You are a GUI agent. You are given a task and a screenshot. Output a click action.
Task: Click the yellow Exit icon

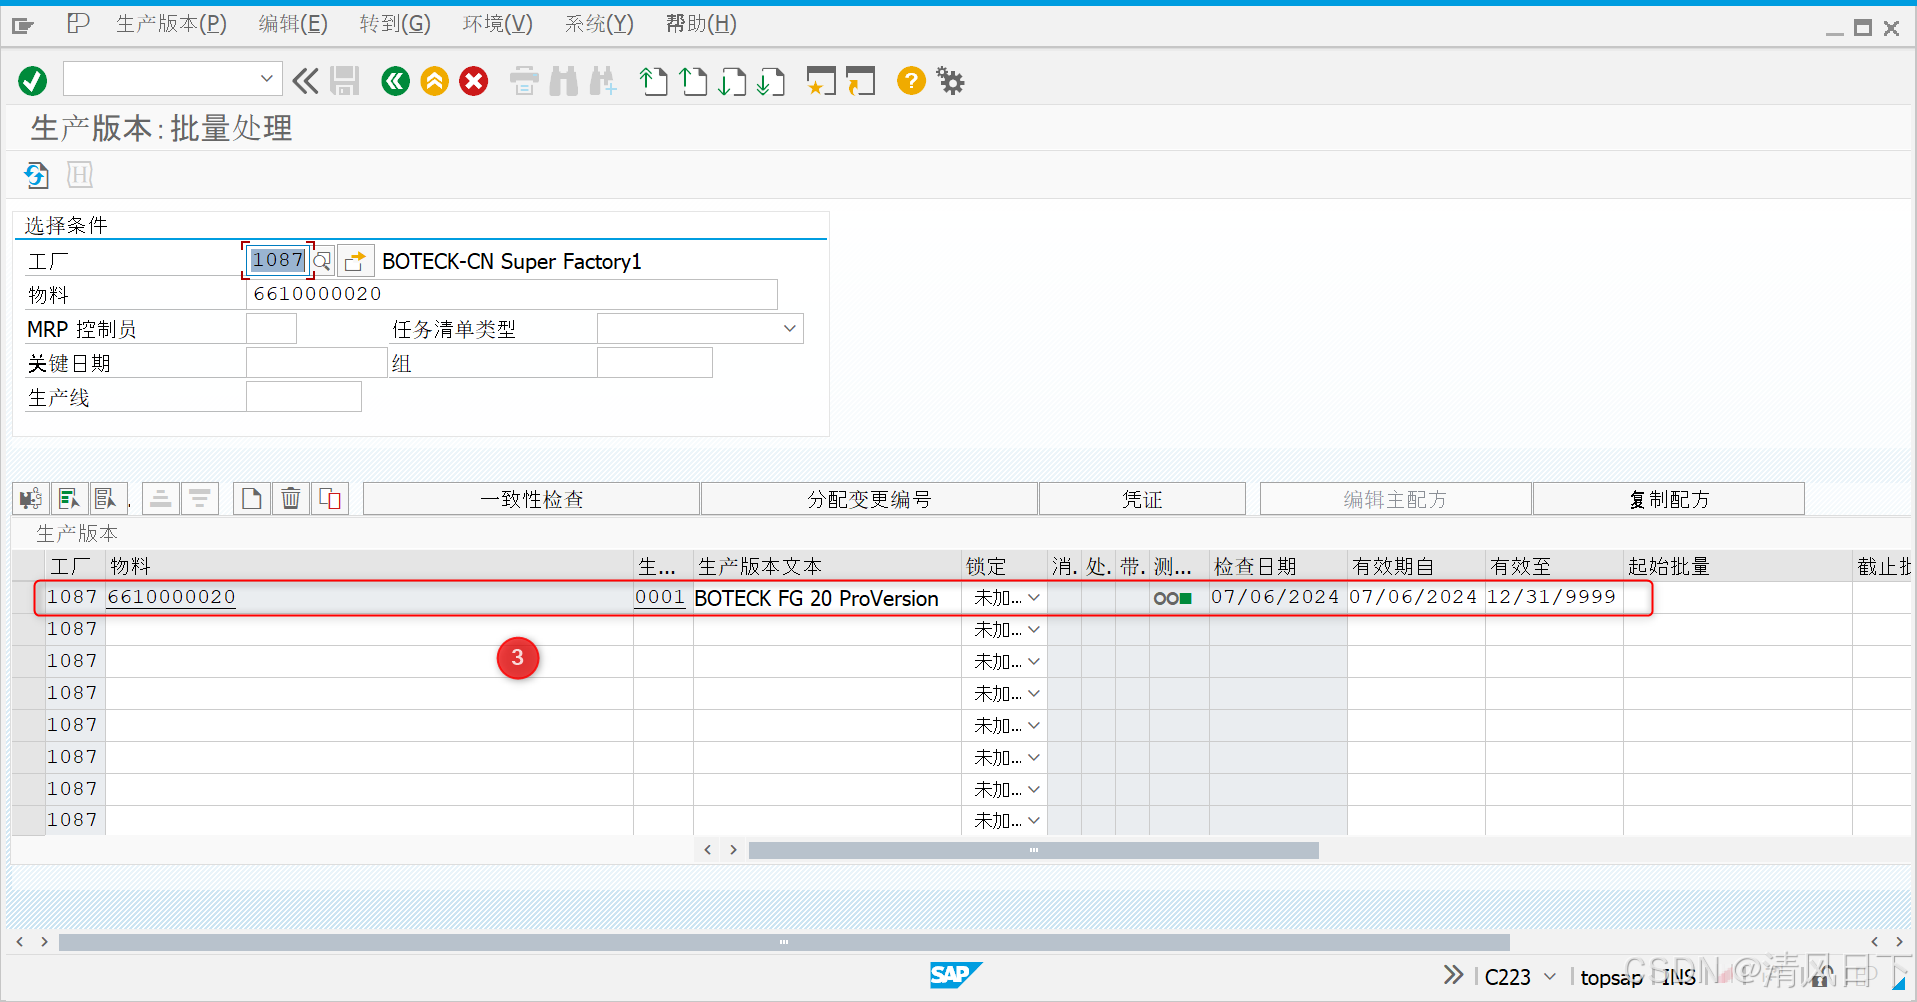coord(435,81)
